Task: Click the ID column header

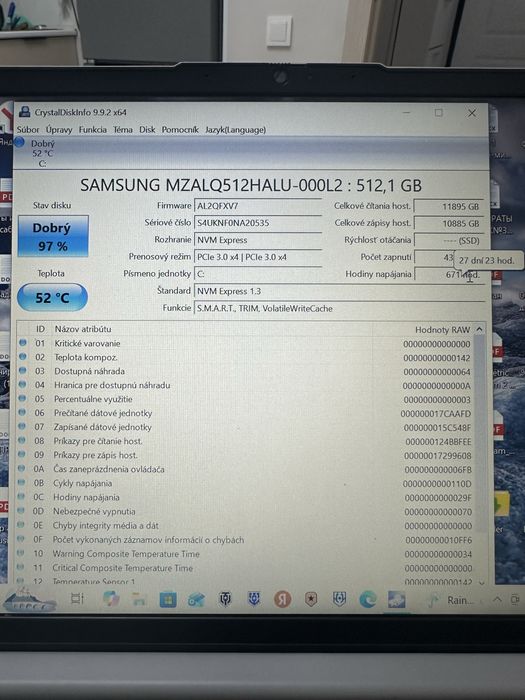Action: [40, 329]
